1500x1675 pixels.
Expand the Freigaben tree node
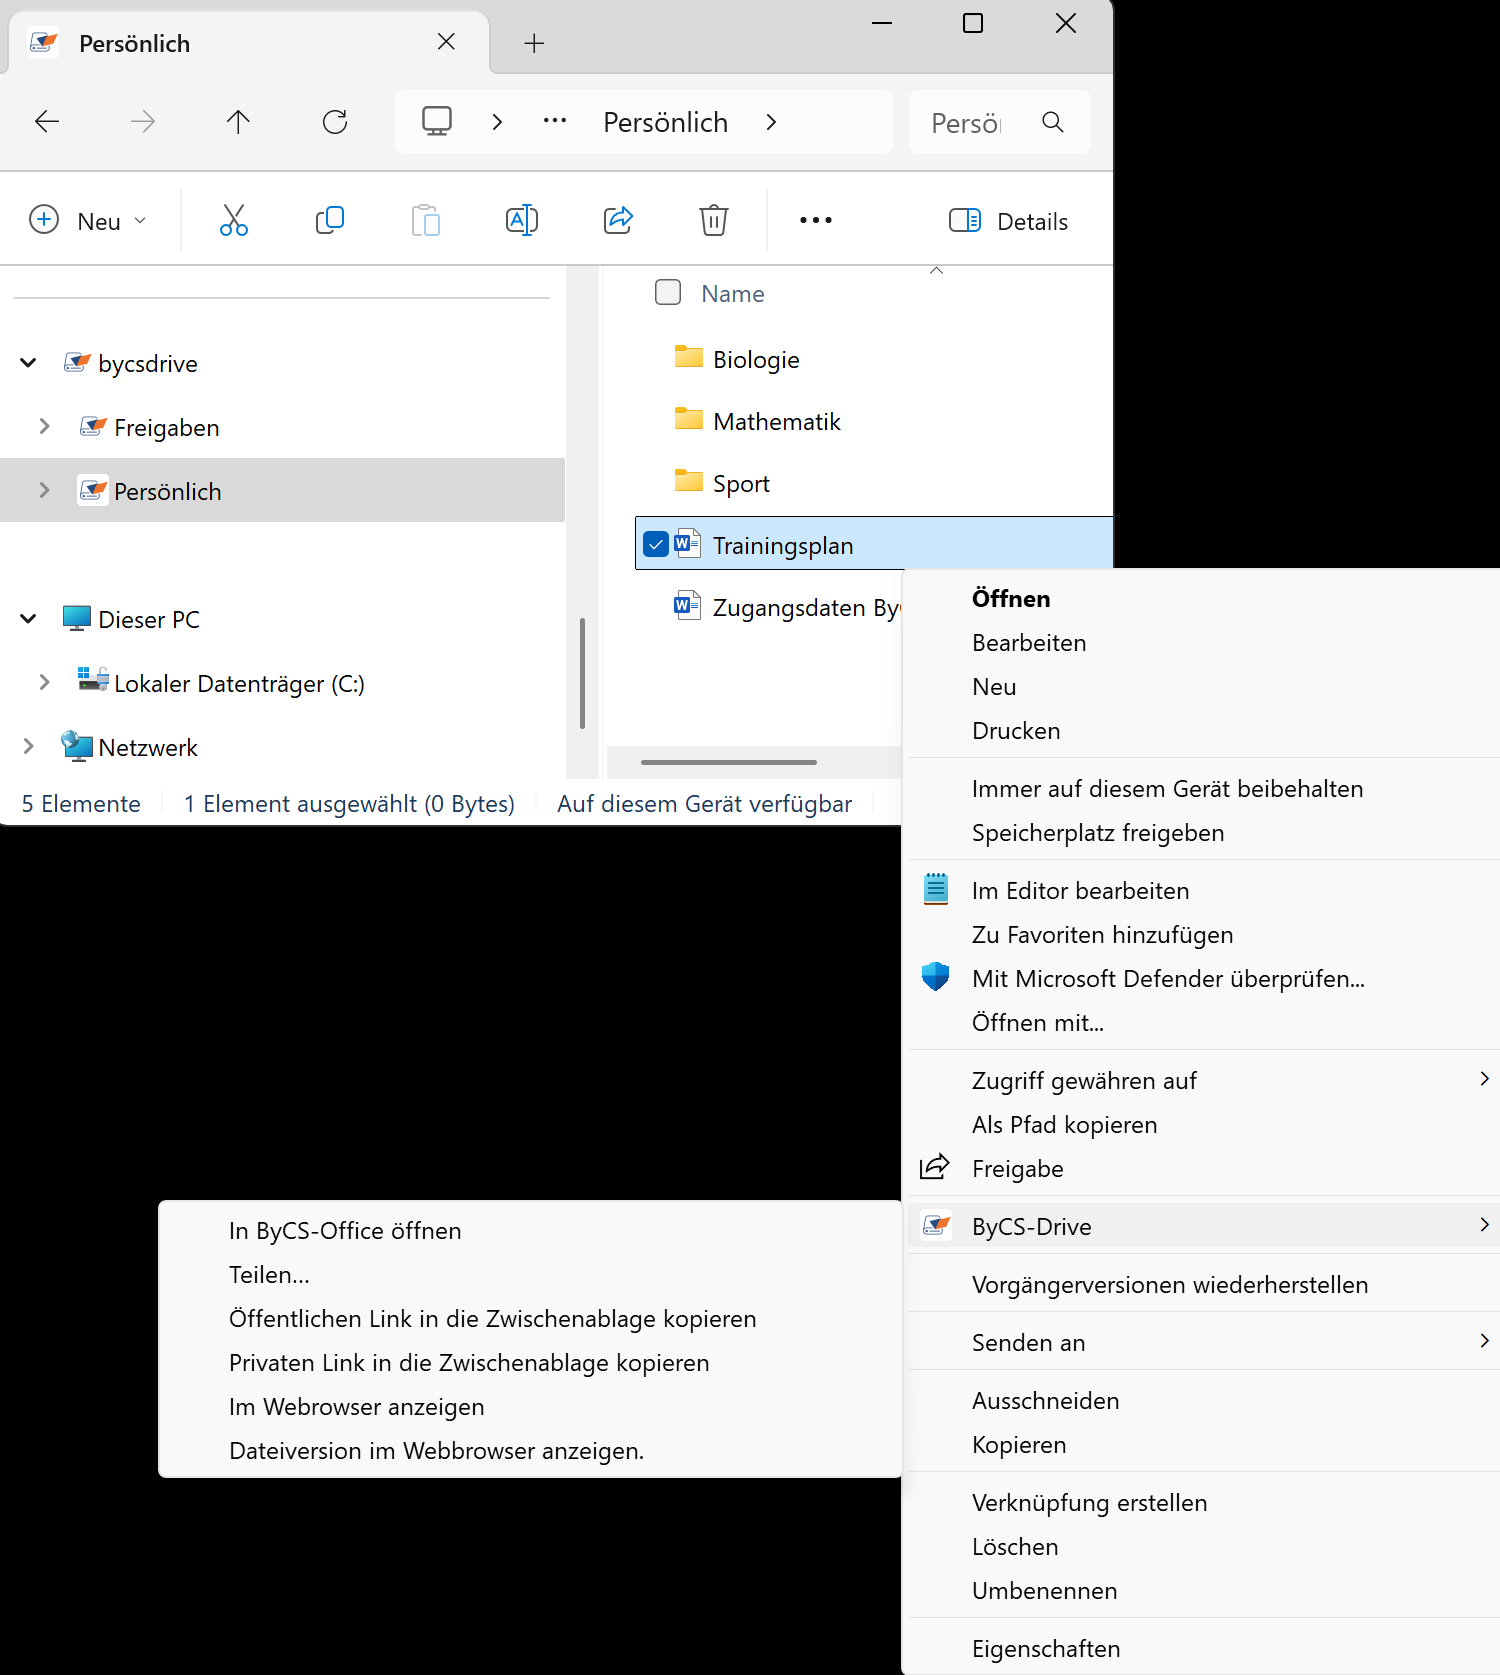click(44, 427)
